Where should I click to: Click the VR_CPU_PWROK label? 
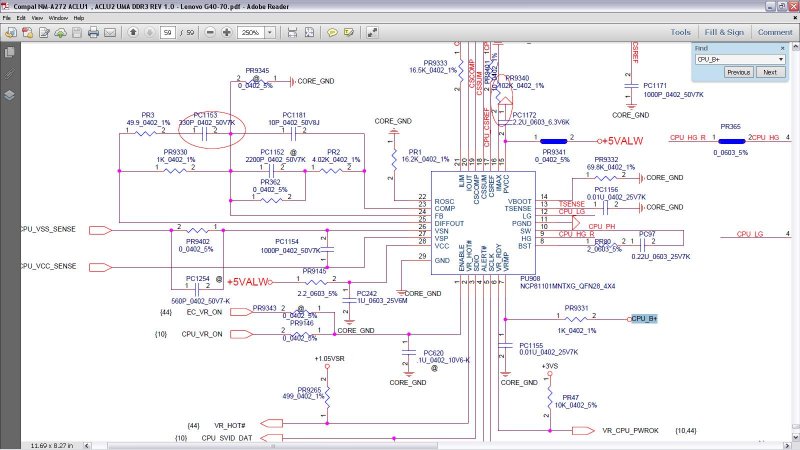pos(630,431)
